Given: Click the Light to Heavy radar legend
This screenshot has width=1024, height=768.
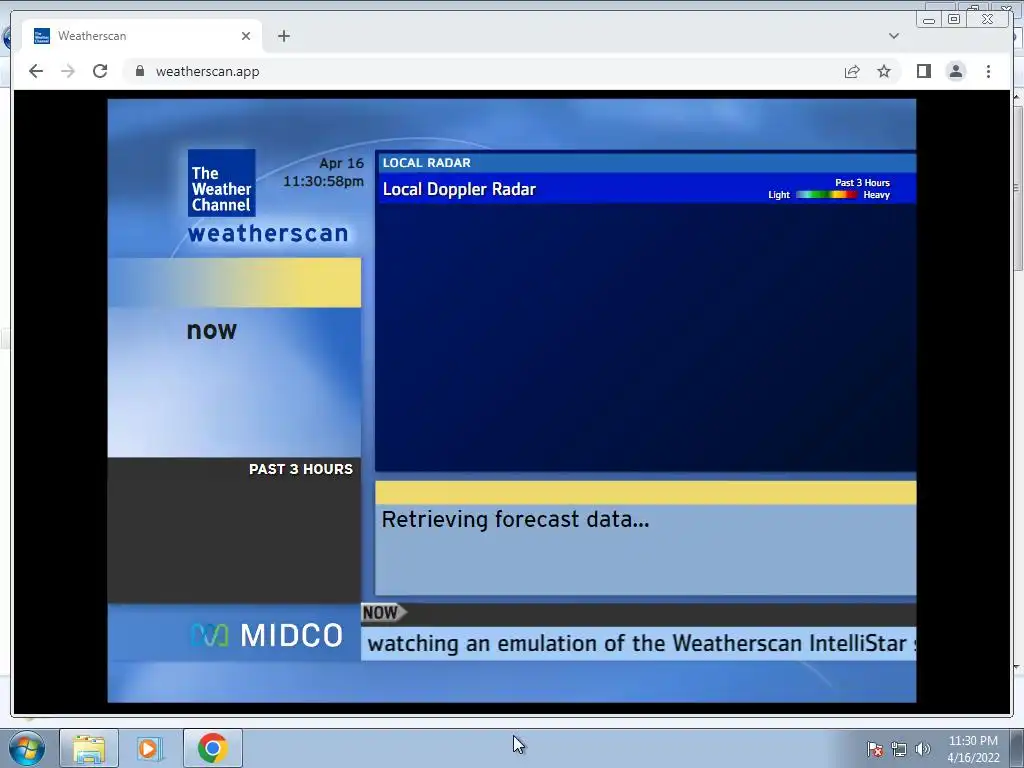Looking at the screenshot, I should (829, 195).
